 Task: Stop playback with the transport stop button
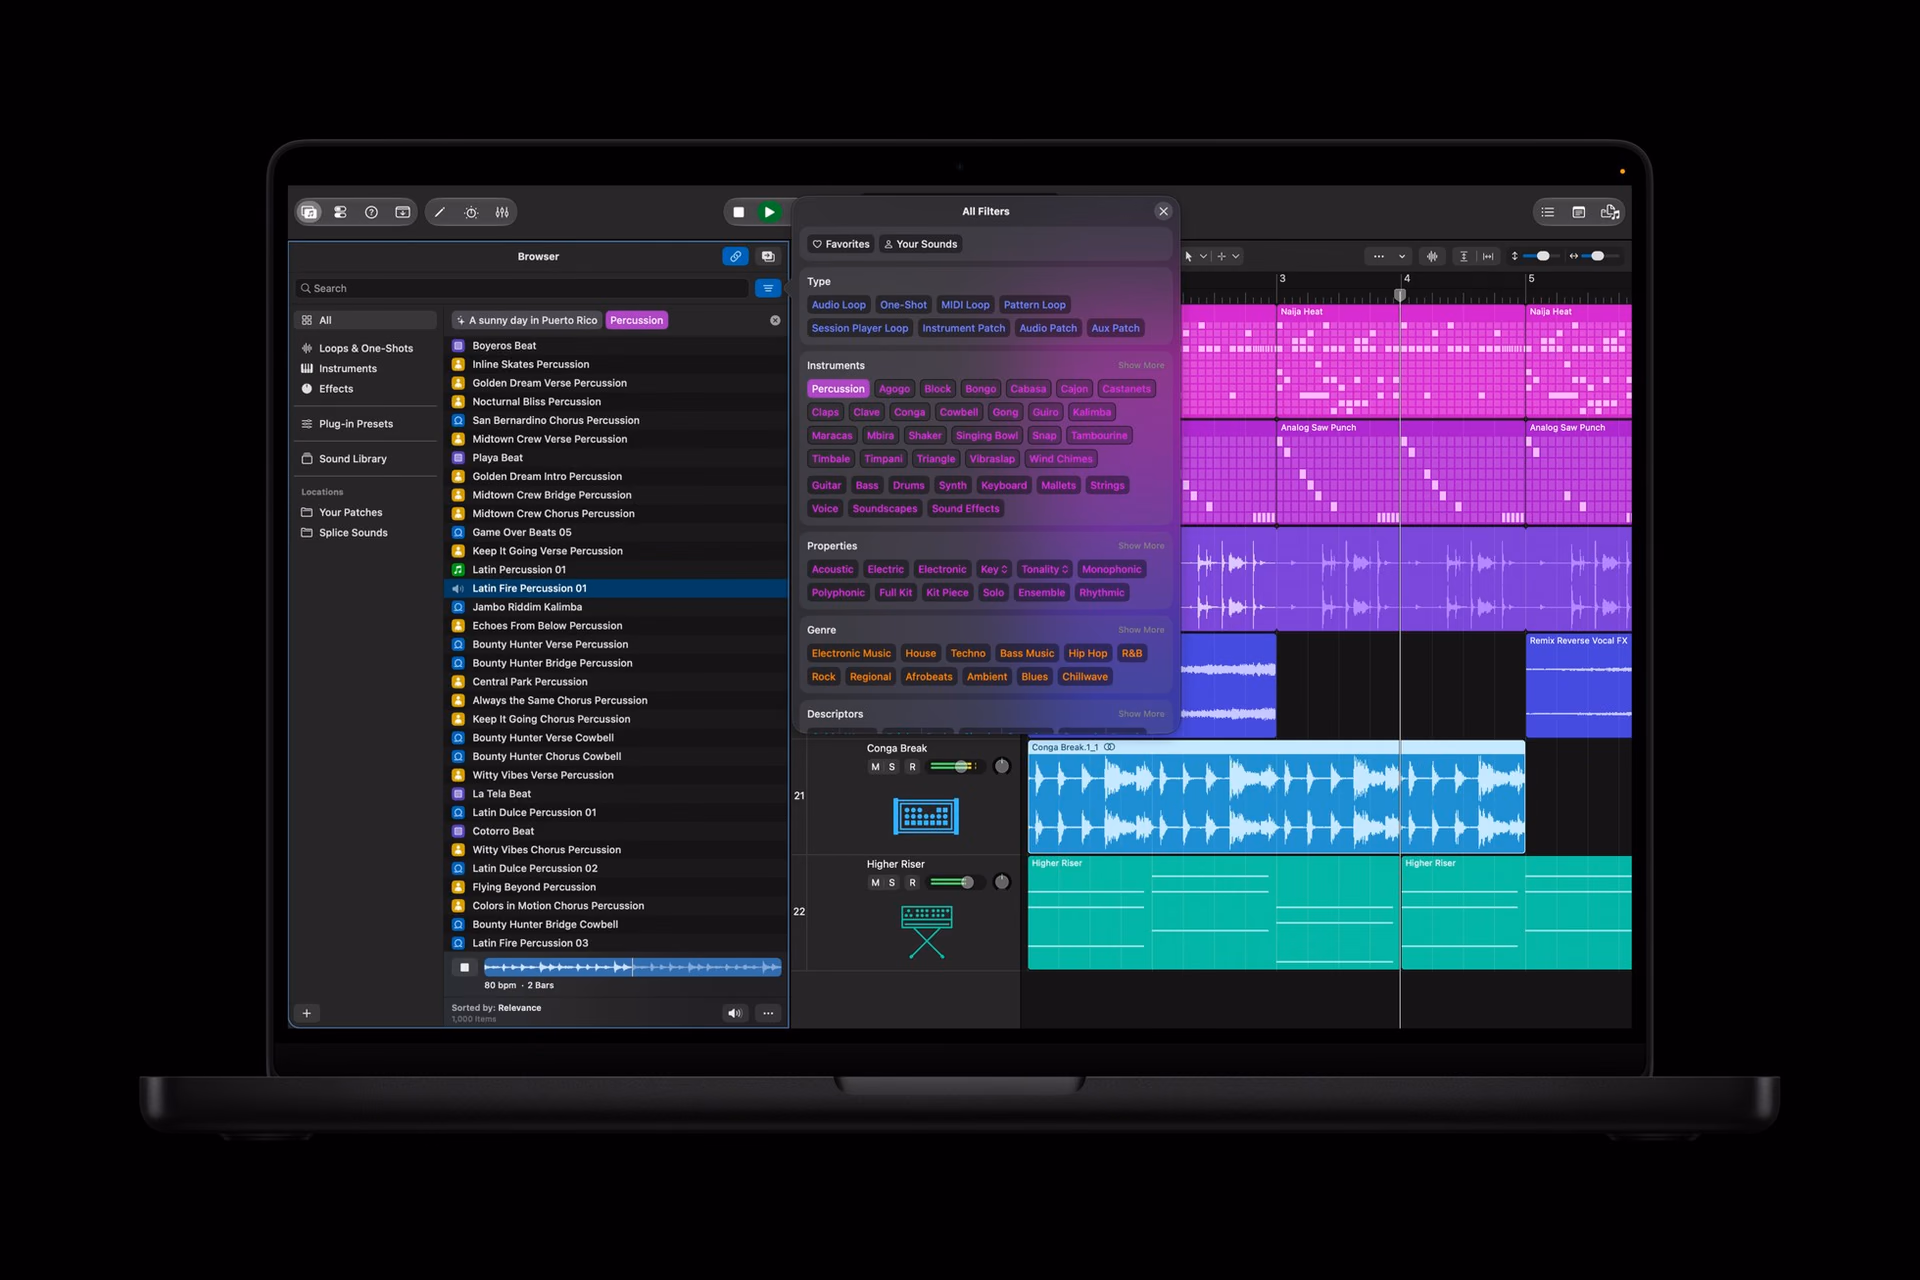click(x=739, y=212)
